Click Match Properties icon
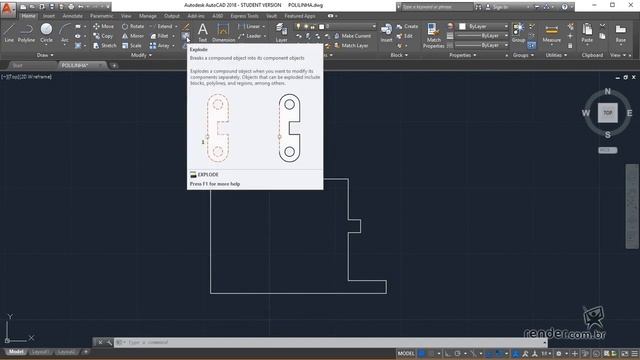Viewport: 640px width, 360px height. pos(433,35)
